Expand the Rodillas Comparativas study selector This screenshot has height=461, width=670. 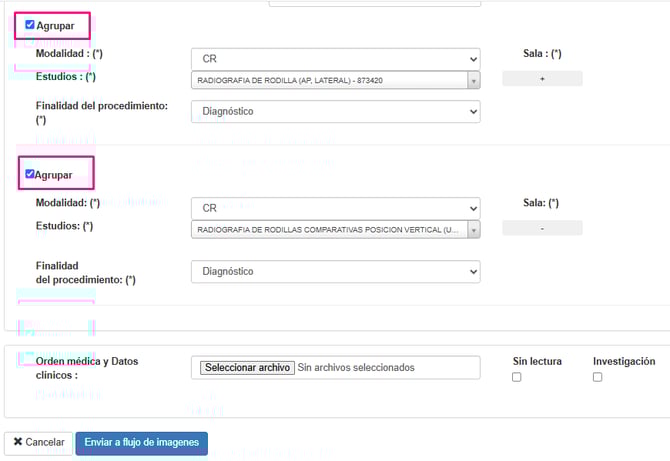335,229
